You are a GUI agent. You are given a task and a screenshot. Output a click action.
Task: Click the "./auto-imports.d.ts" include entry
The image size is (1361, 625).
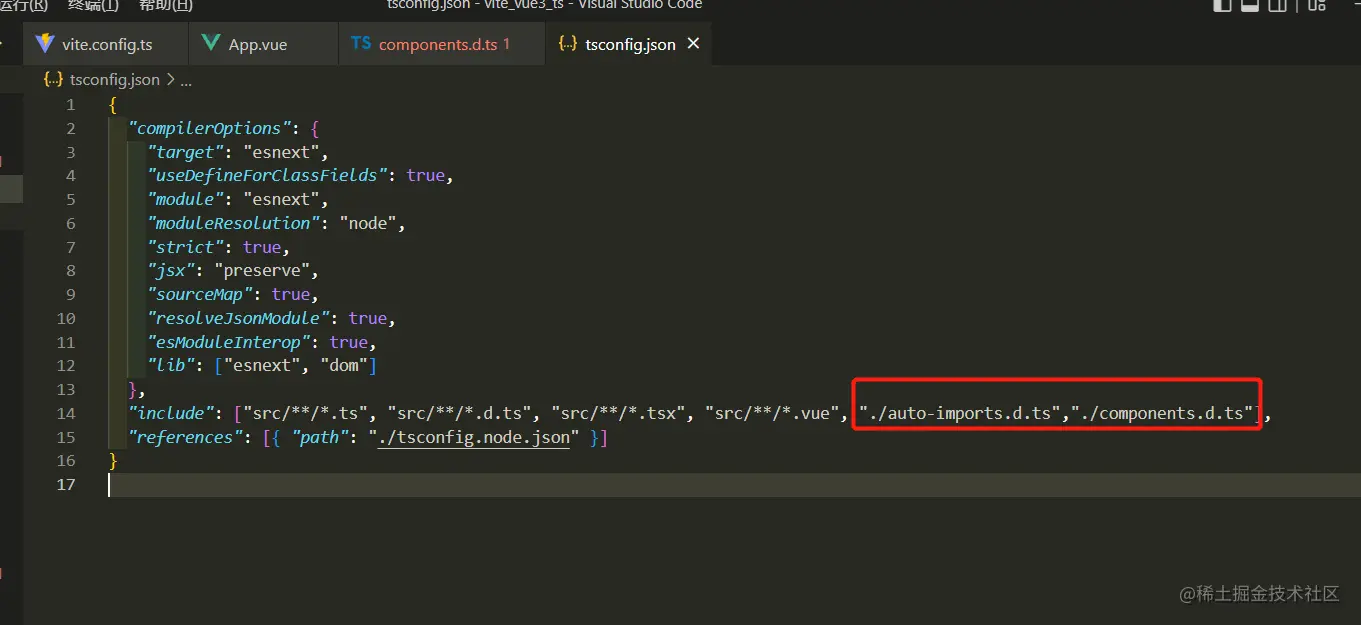coord(960,413)
